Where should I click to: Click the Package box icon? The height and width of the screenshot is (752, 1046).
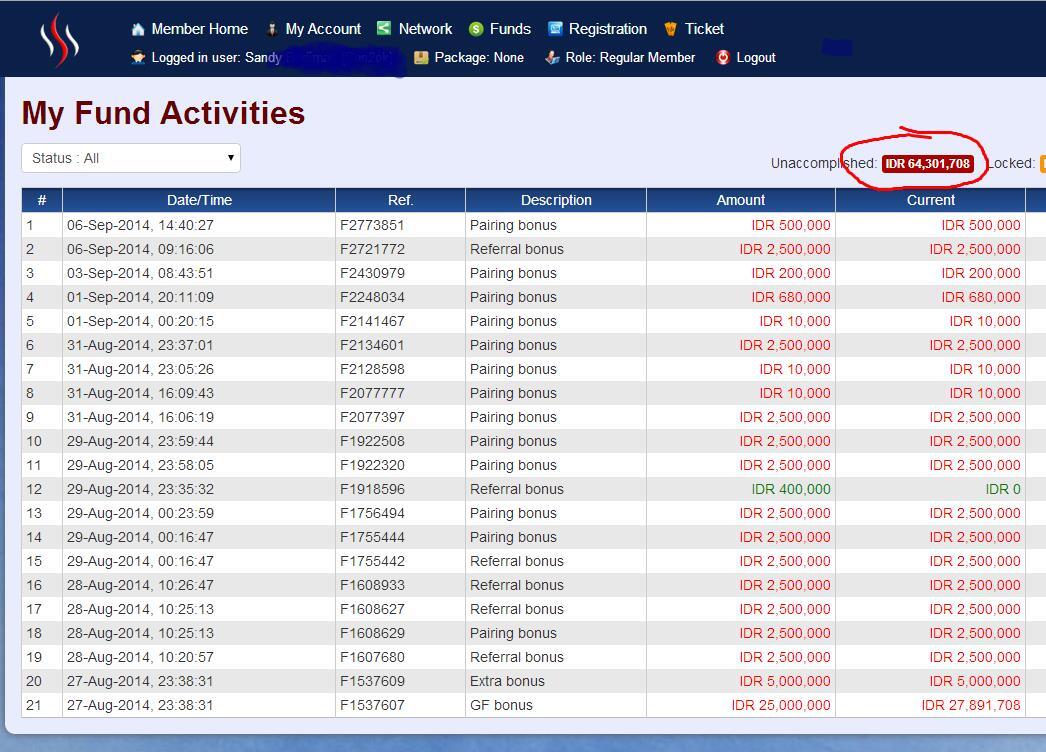point(421,57)
